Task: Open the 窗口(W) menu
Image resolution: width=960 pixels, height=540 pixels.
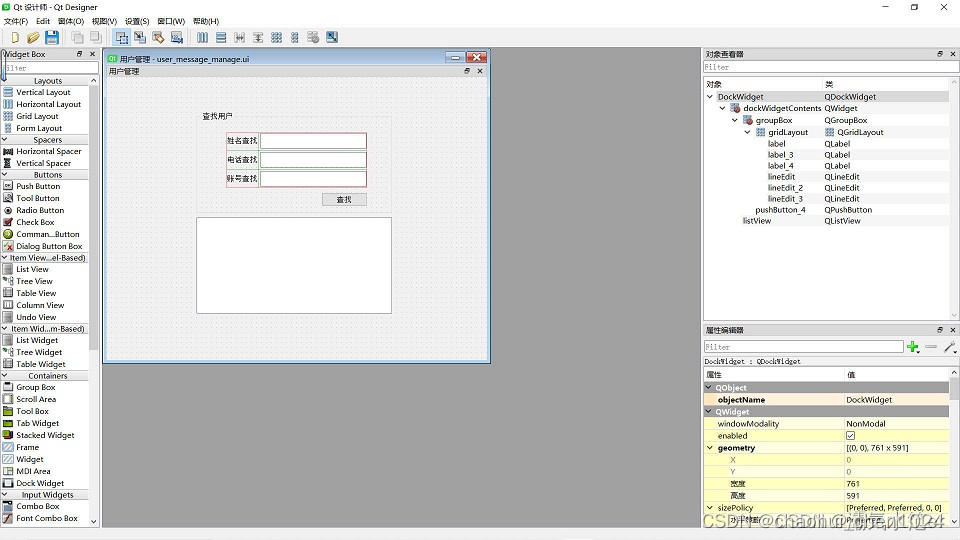Action: click(171, 21)
